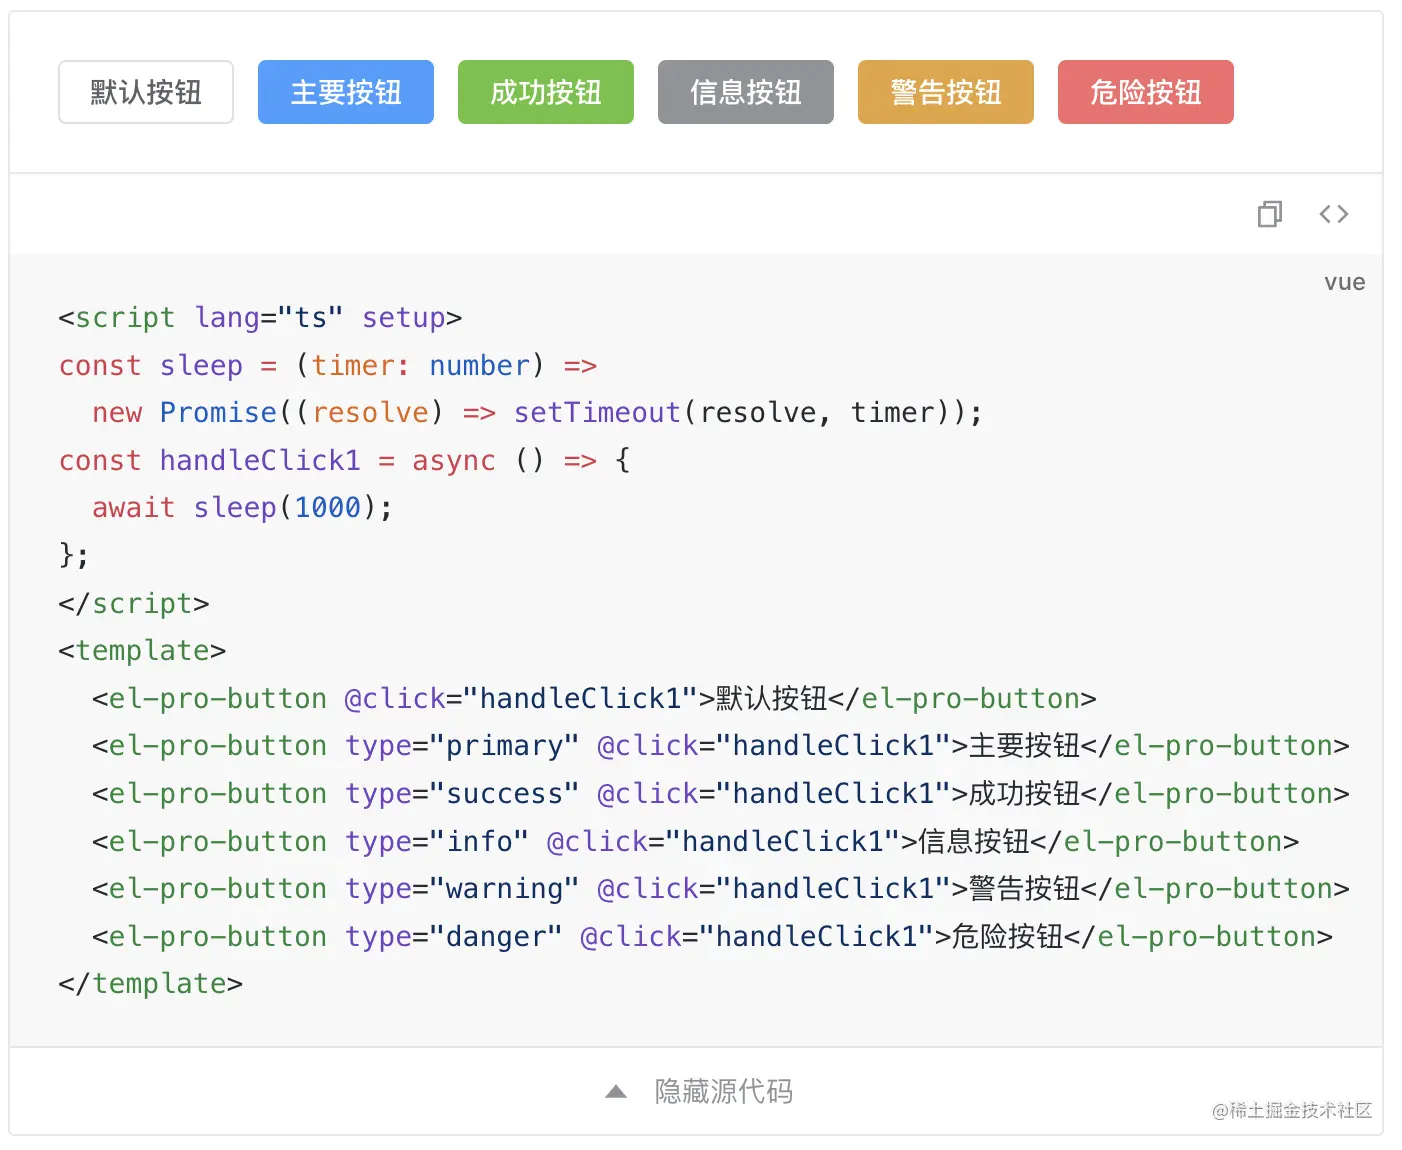Click the orange 警告按钮 warning button
This screenshot has height=1150, width=1402.
946,92
